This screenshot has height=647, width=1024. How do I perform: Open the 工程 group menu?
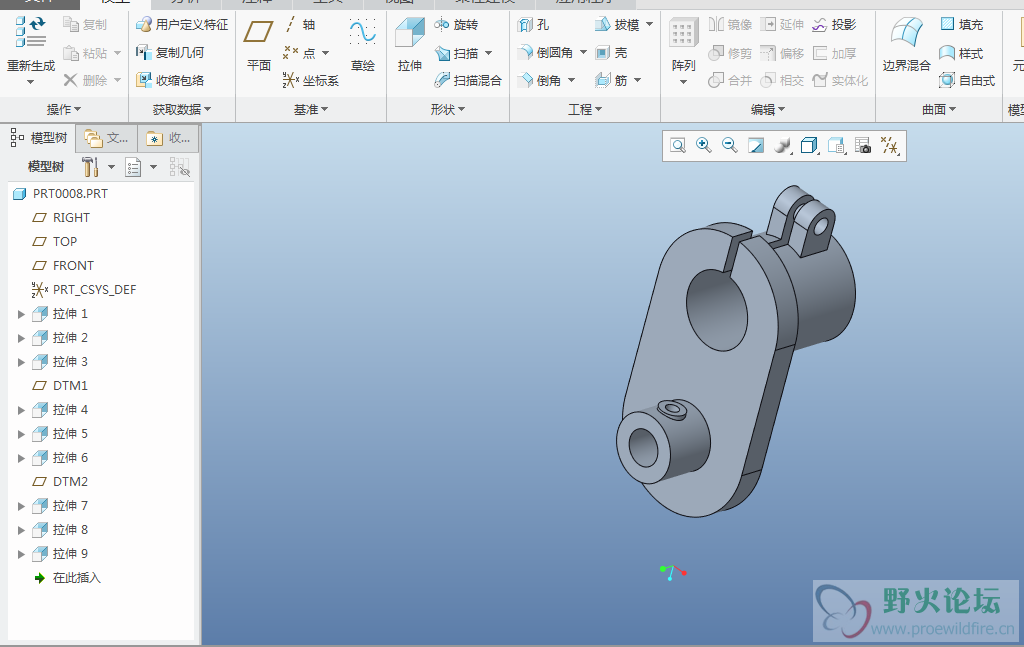coord(584,110)
